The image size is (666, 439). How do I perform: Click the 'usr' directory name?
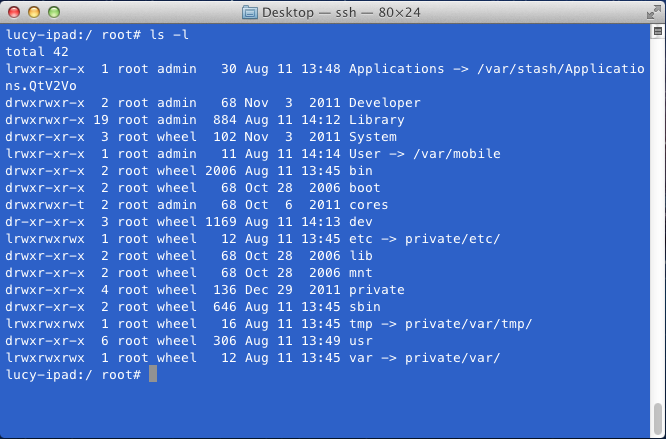[x=361, y=341]
